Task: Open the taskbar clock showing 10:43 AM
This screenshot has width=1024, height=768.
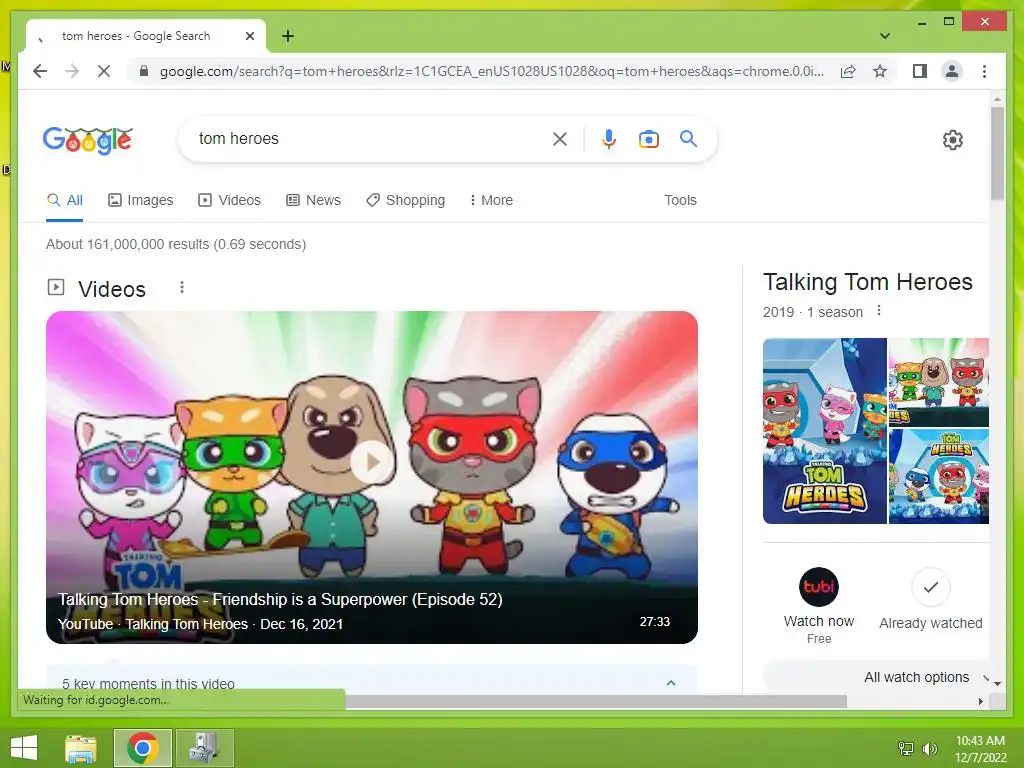Action: coord(980,748)
